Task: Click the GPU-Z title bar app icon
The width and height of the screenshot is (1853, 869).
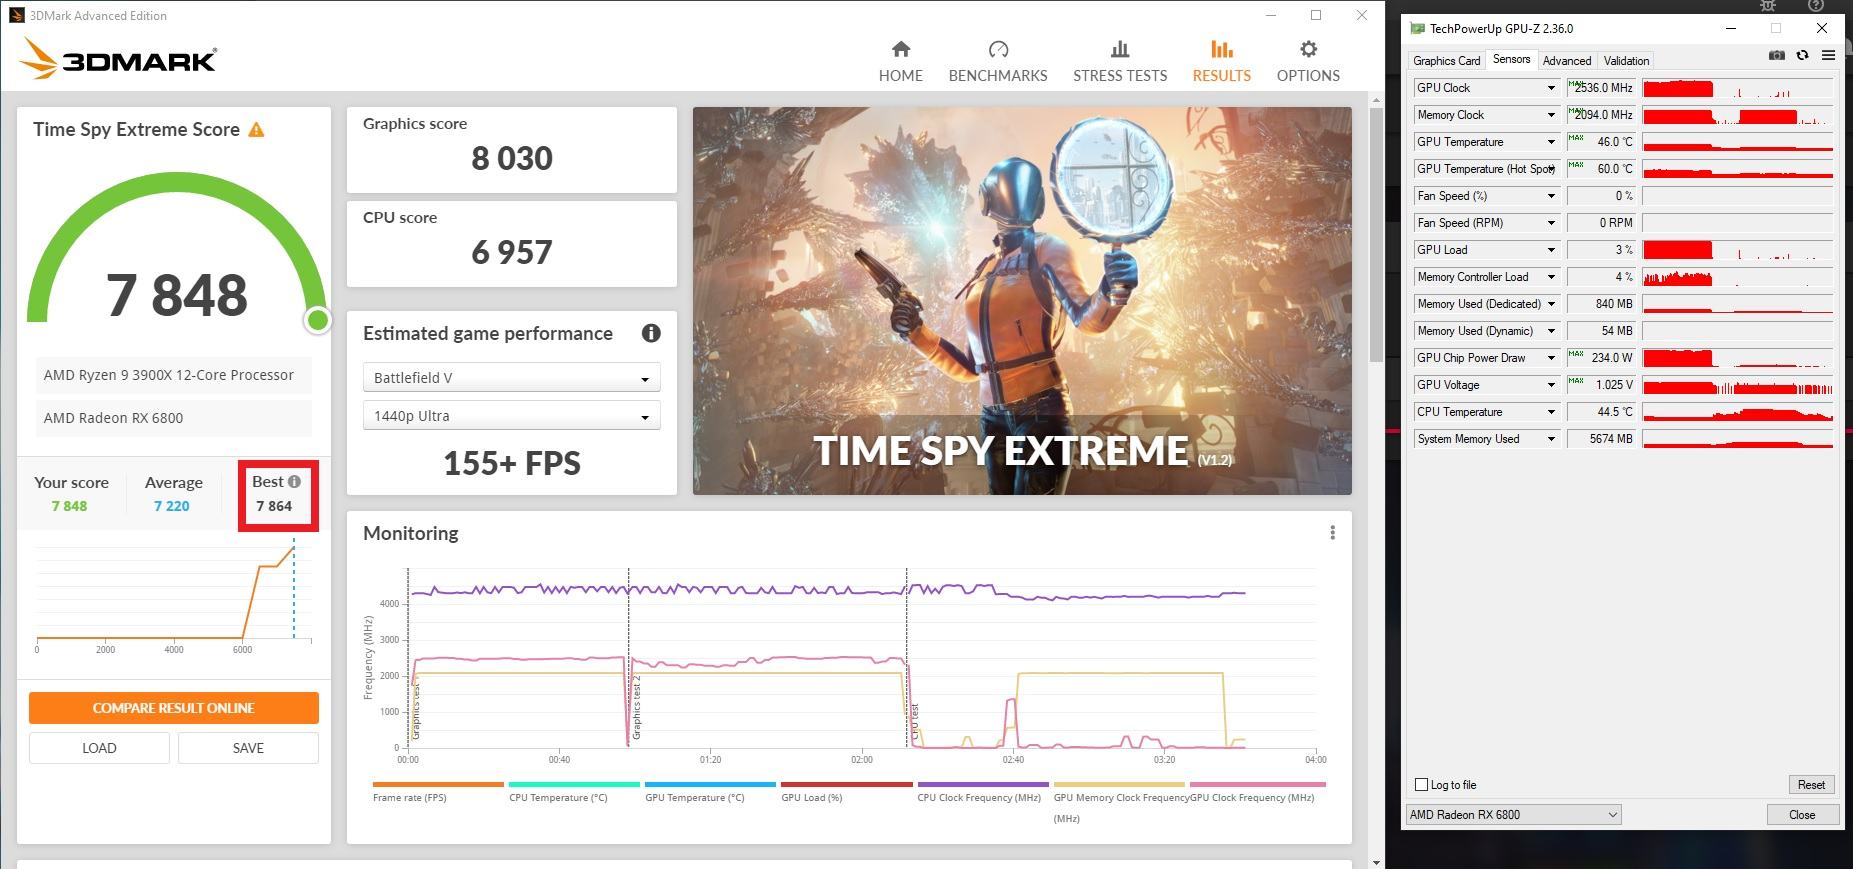Action: tap(1417, 29)
